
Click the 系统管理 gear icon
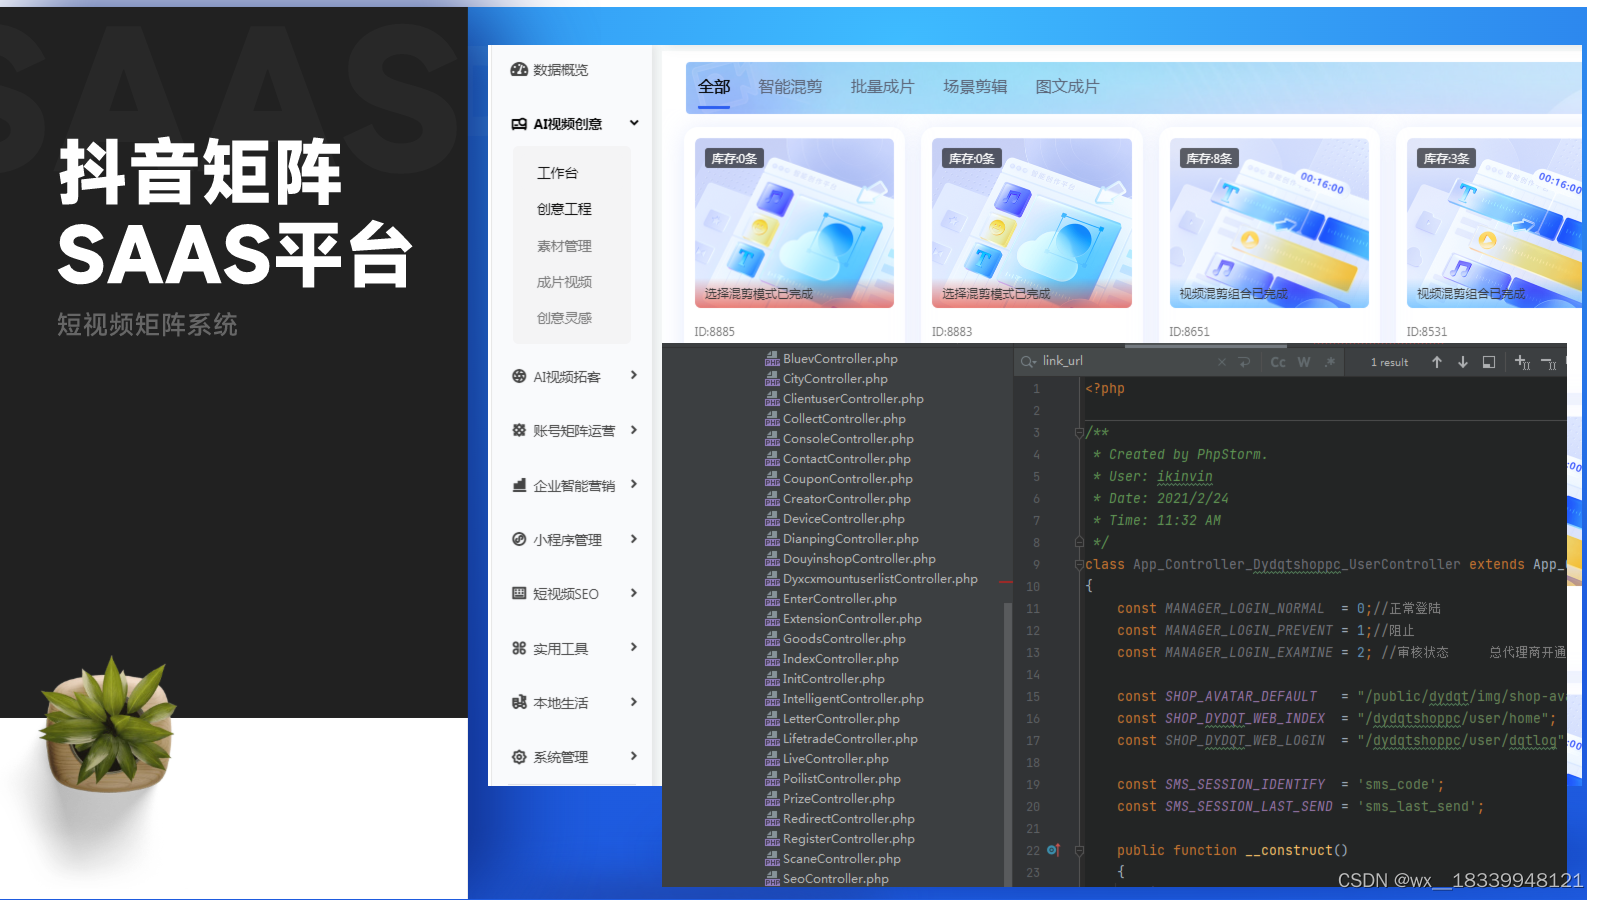[519, 757]
